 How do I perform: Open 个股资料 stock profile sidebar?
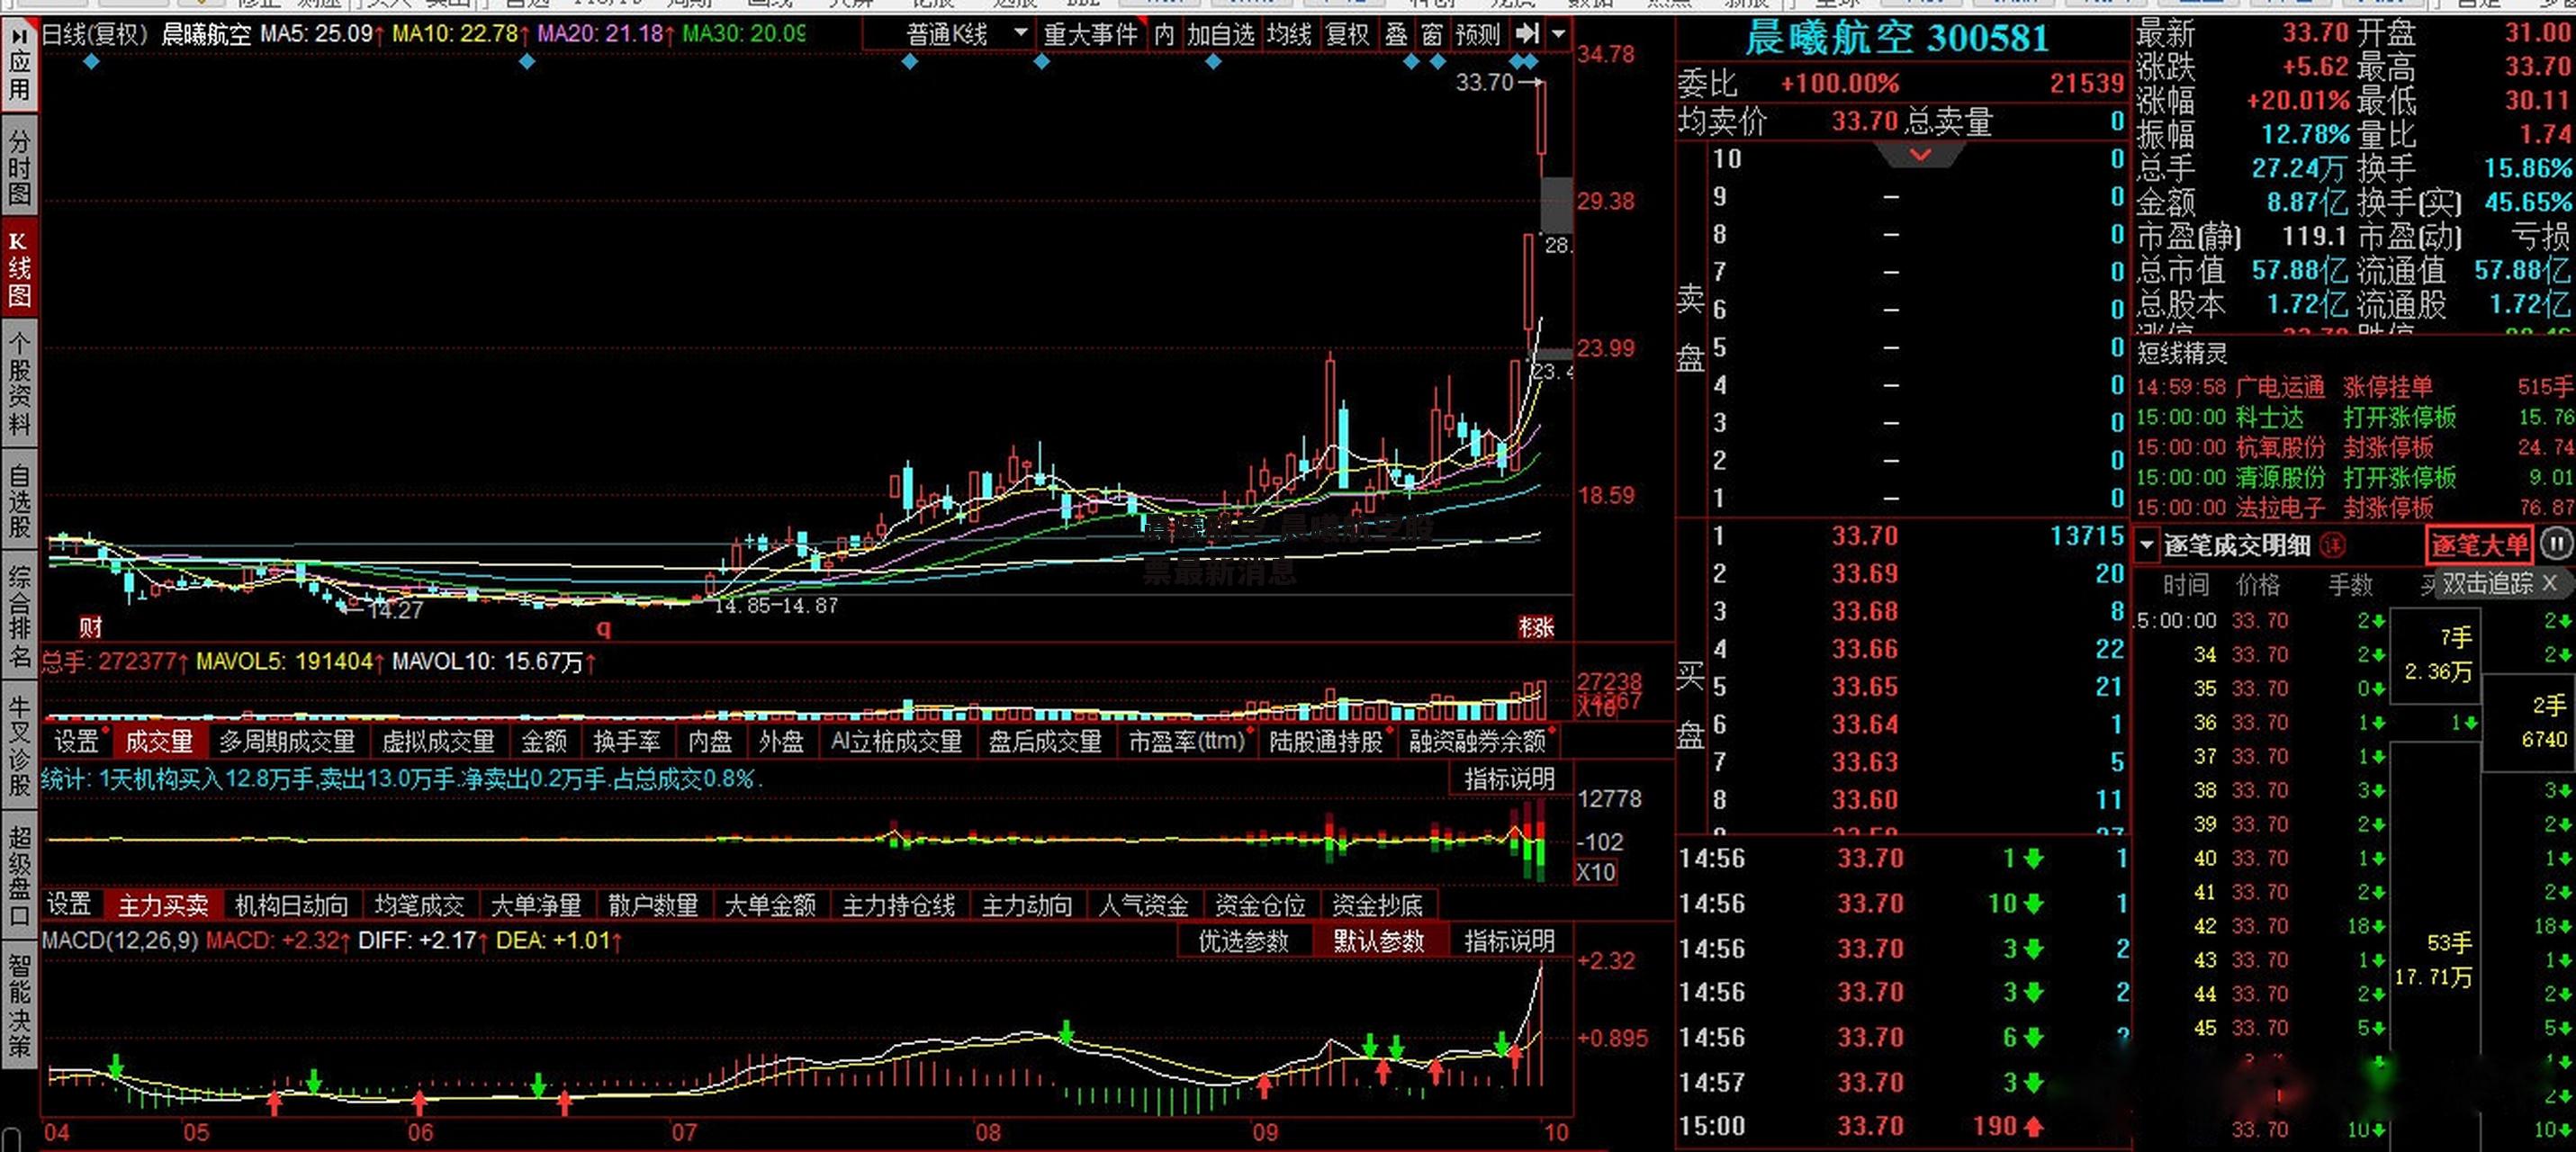point(18,384)
